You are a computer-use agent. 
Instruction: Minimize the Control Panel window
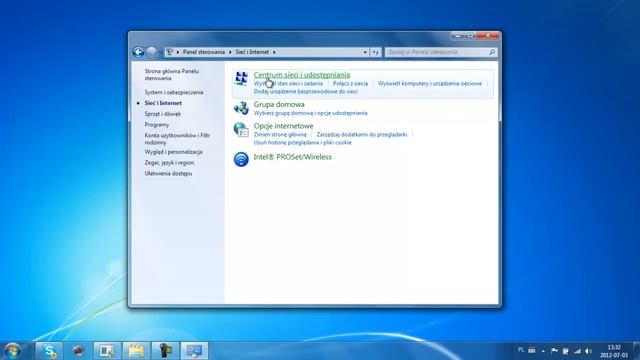[458, 36]
